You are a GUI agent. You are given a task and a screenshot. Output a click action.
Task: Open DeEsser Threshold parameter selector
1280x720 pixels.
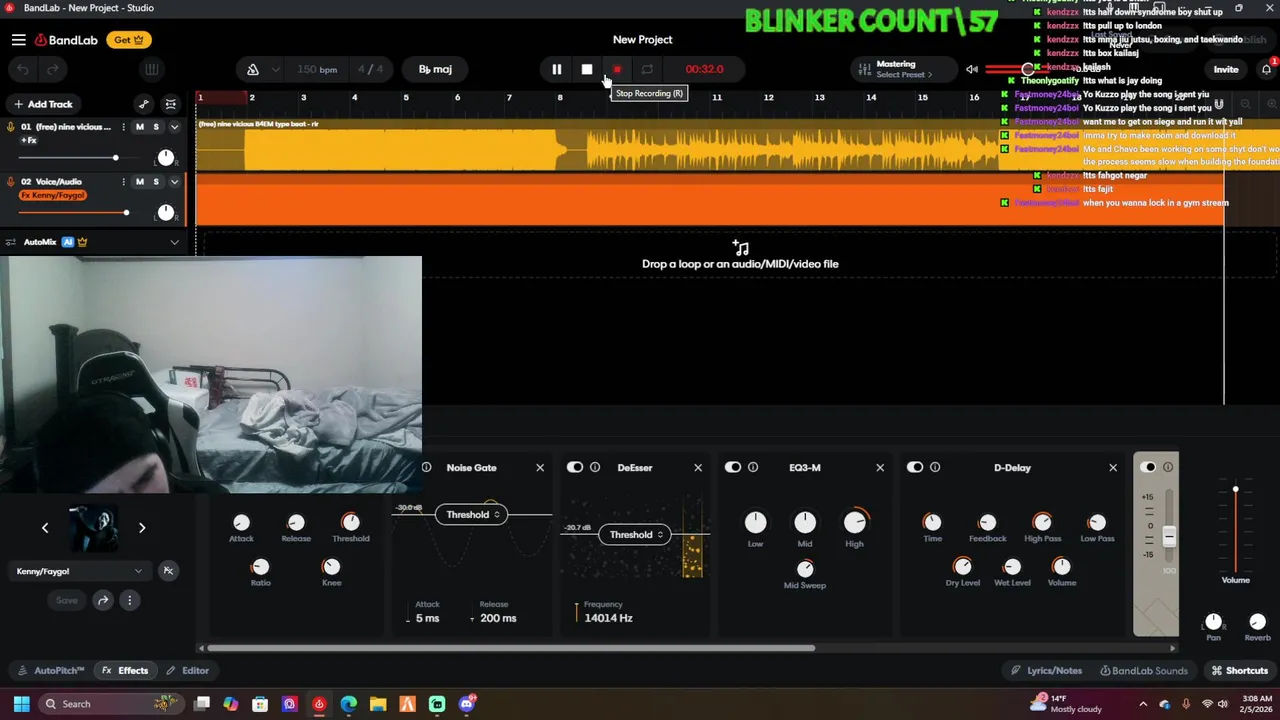click(636, 535)
